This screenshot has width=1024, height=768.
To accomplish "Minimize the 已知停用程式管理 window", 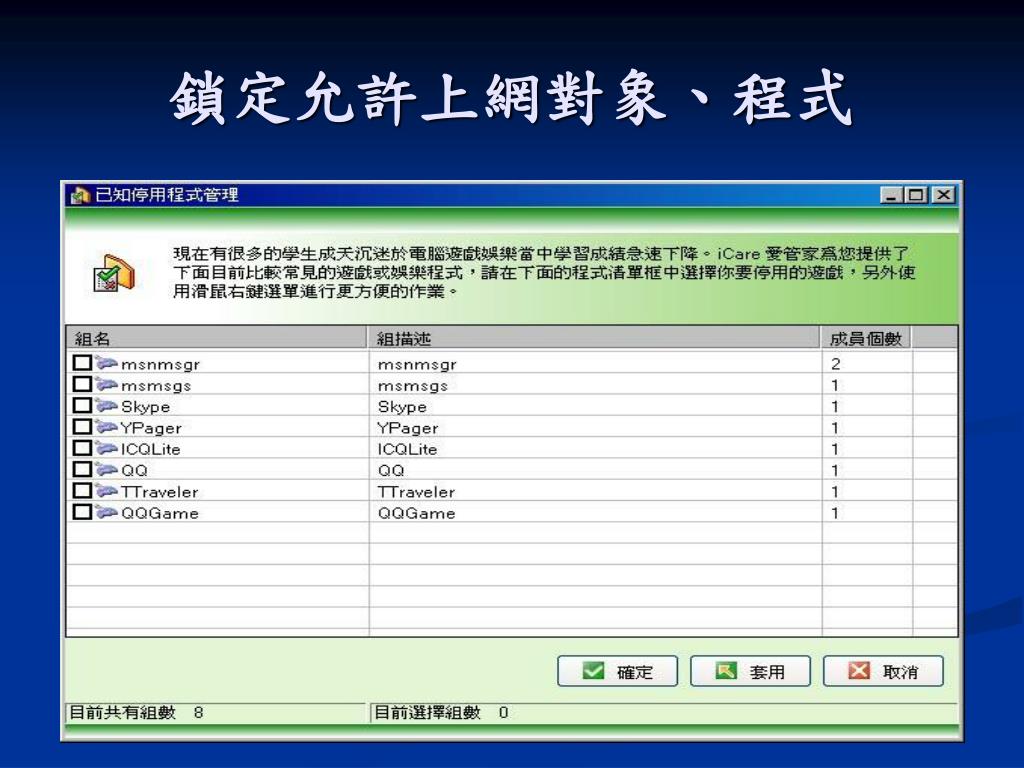I will (891, 195).
